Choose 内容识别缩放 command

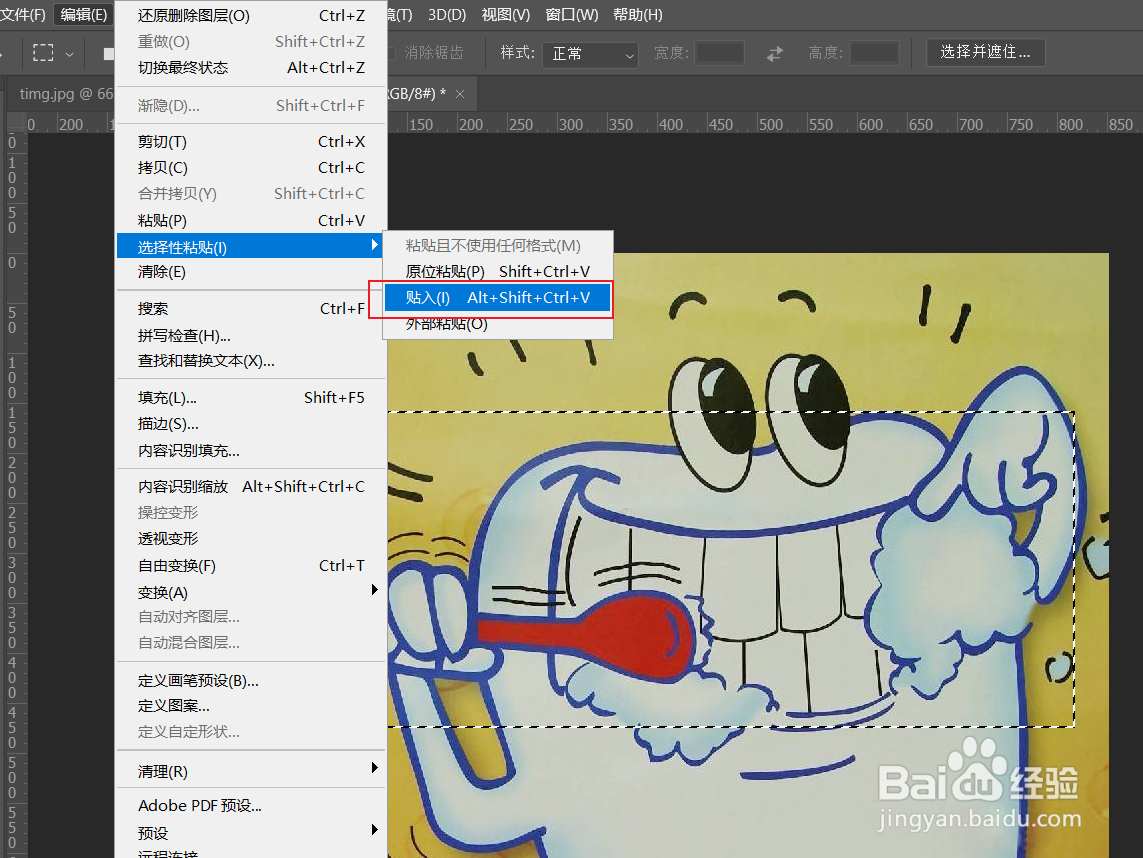pyautogui.click(x=251, y=486)
